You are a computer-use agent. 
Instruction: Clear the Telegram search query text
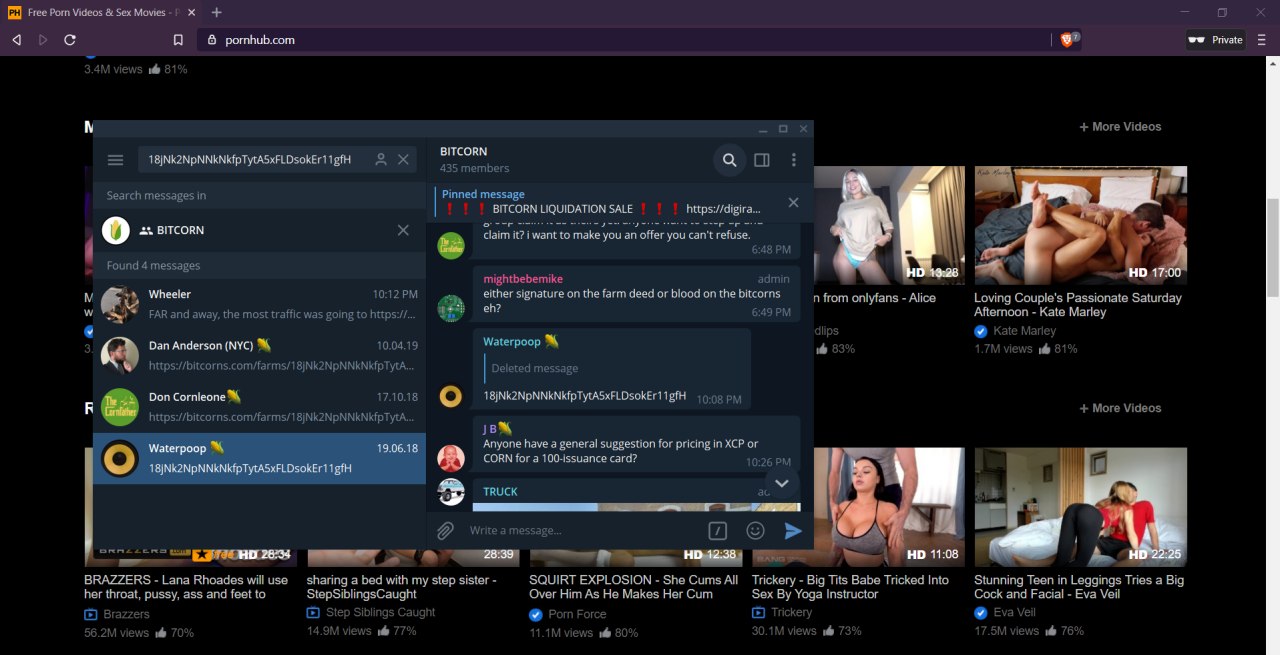point(403,160)
